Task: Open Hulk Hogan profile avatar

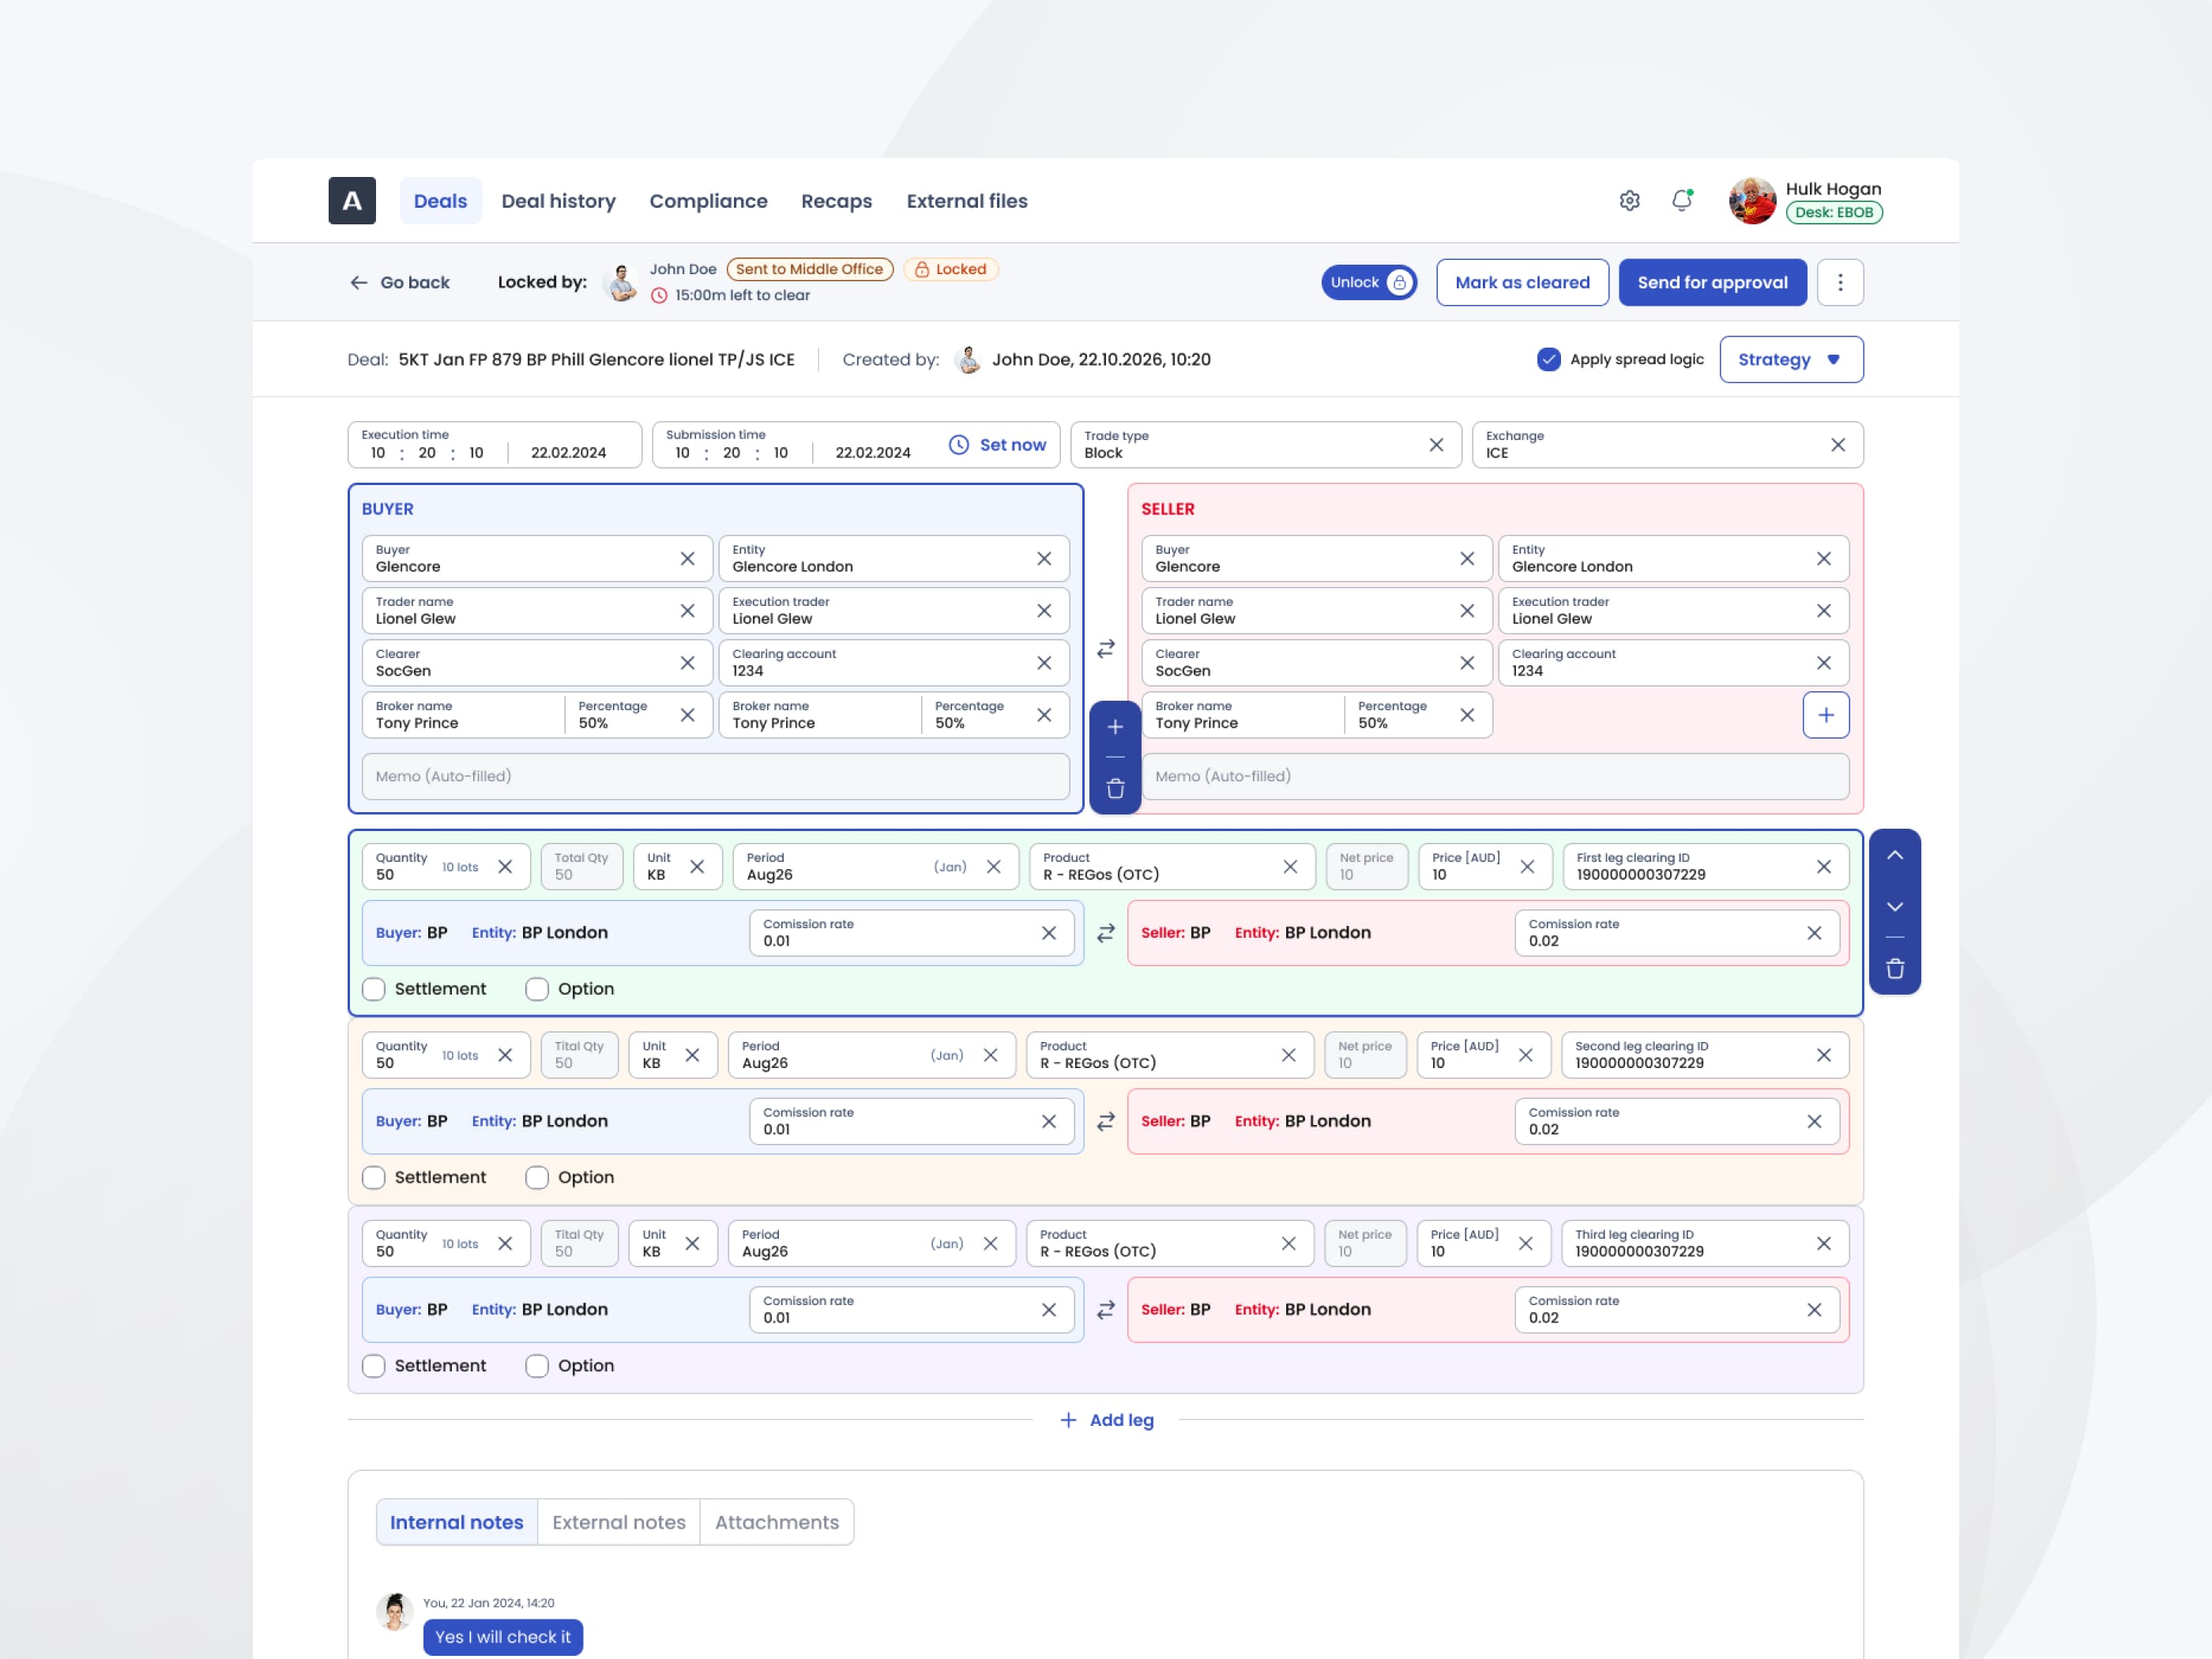Action: click(x=1752, y=201)
